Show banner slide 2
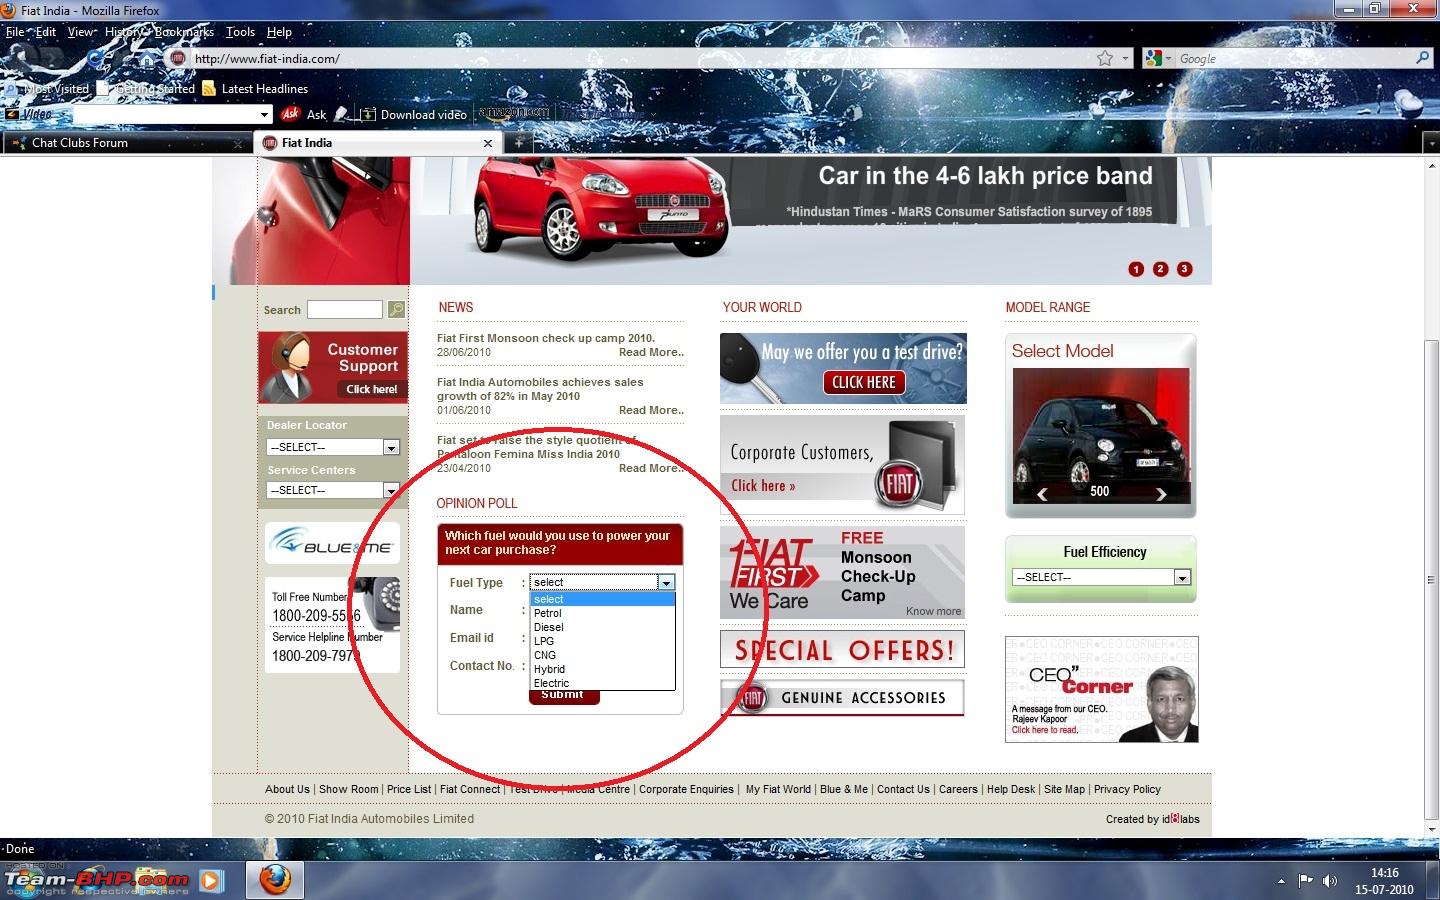Viewport: 1440px width, 900px height. point(1160,269)
